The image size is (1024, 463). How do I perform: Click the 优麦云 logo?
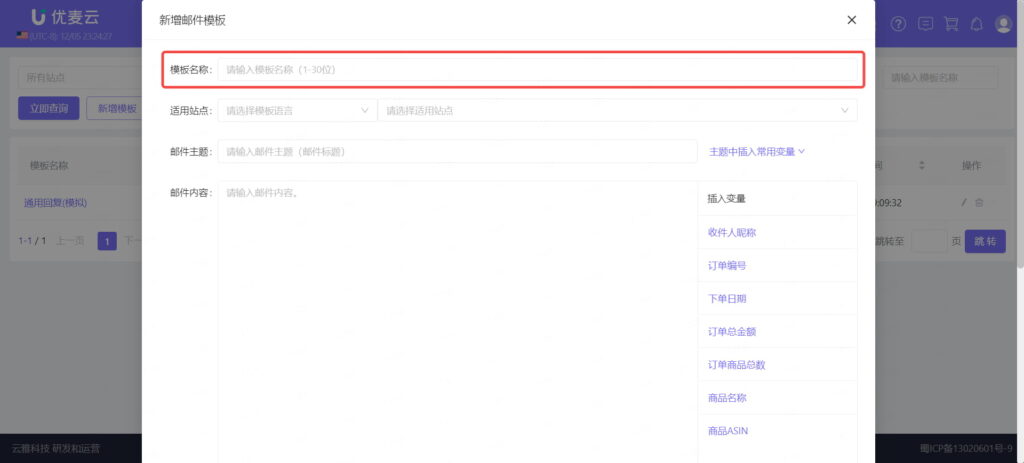point(65,17)
